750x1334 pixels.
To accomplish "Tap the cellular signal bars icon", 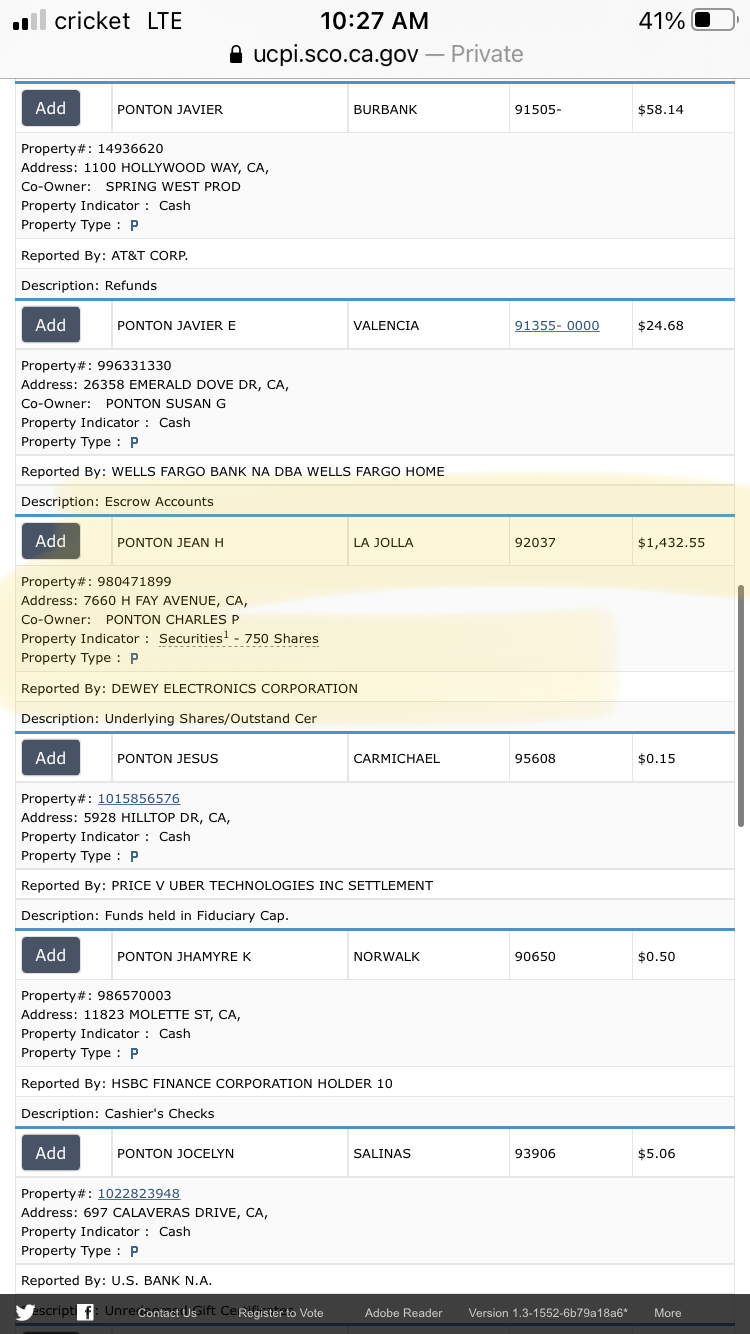I will coord(29,20).
